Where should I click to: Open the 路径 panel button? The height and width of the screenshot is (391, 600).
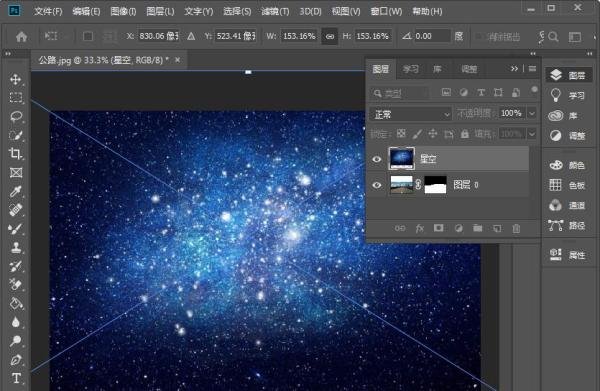click(x=567, y=225)
